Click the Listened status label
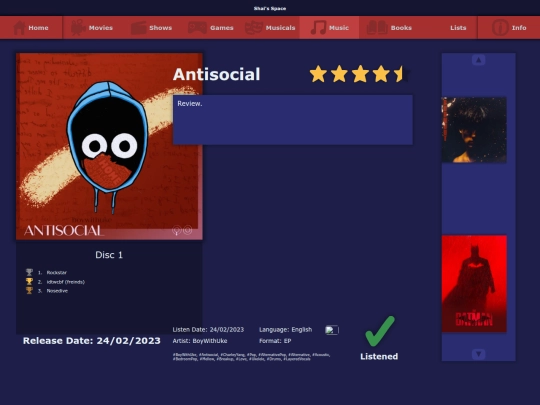Image resolution: width=540 pixels, height=405 pixels. [x=379, y=356]
